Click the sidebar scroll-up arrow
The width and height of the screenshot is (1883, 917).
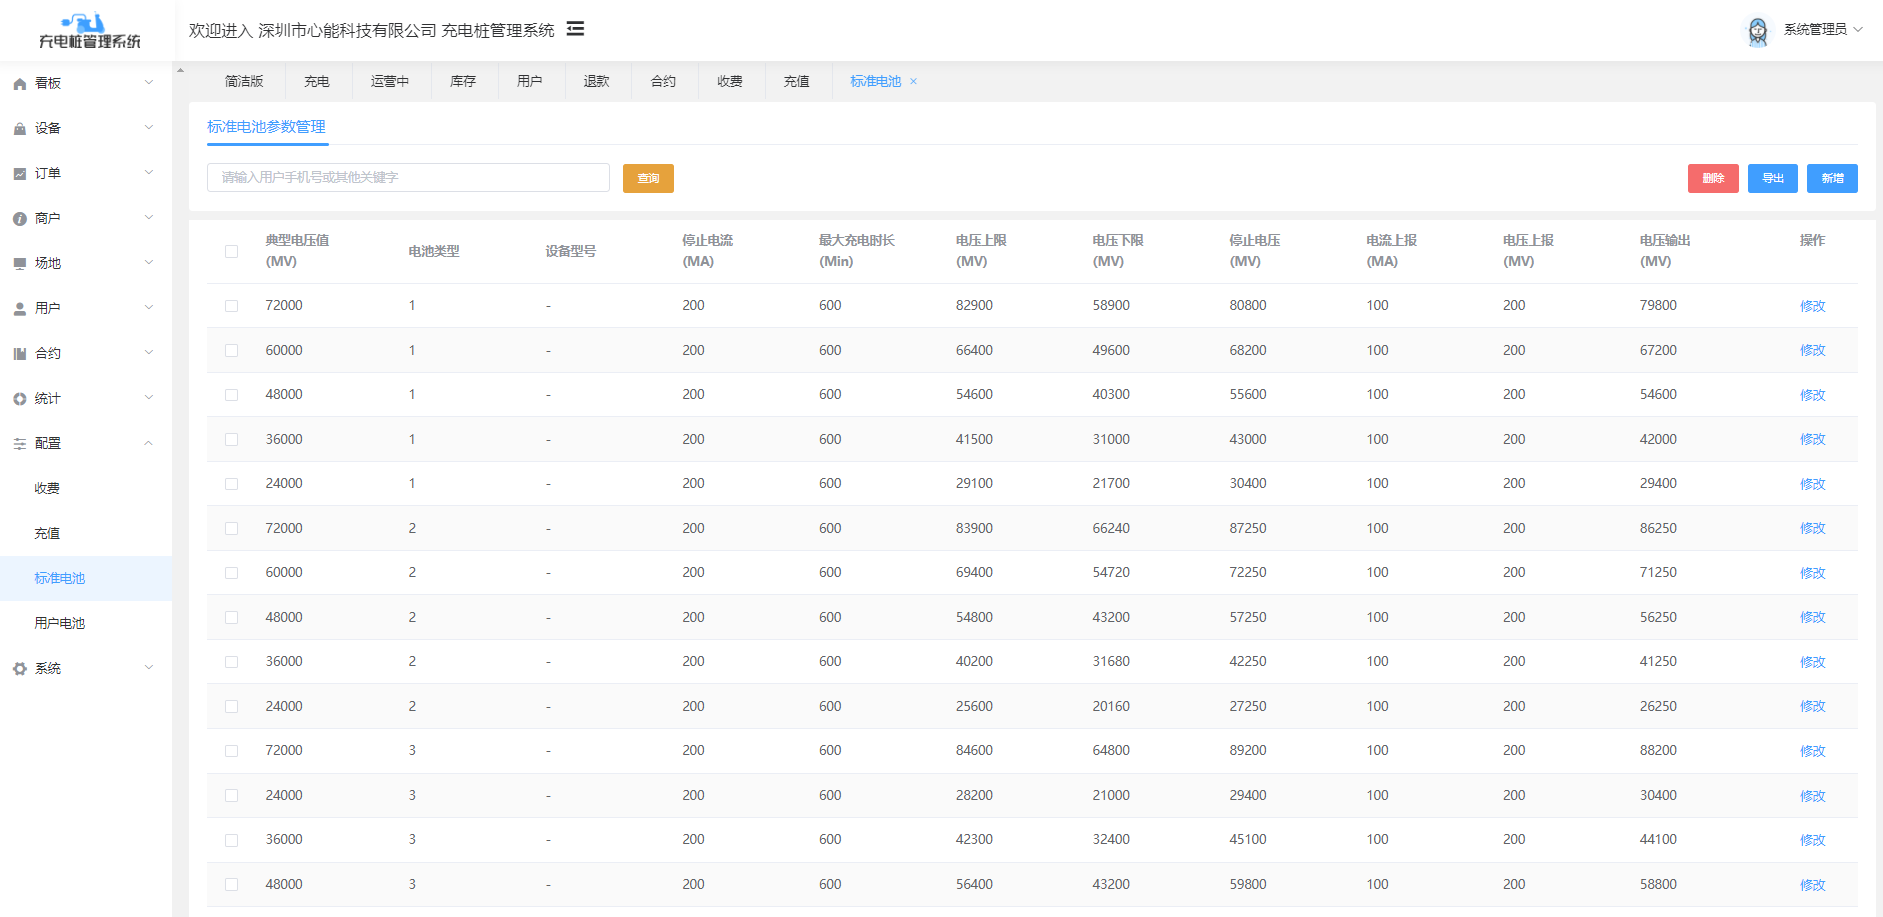point(180,70)
